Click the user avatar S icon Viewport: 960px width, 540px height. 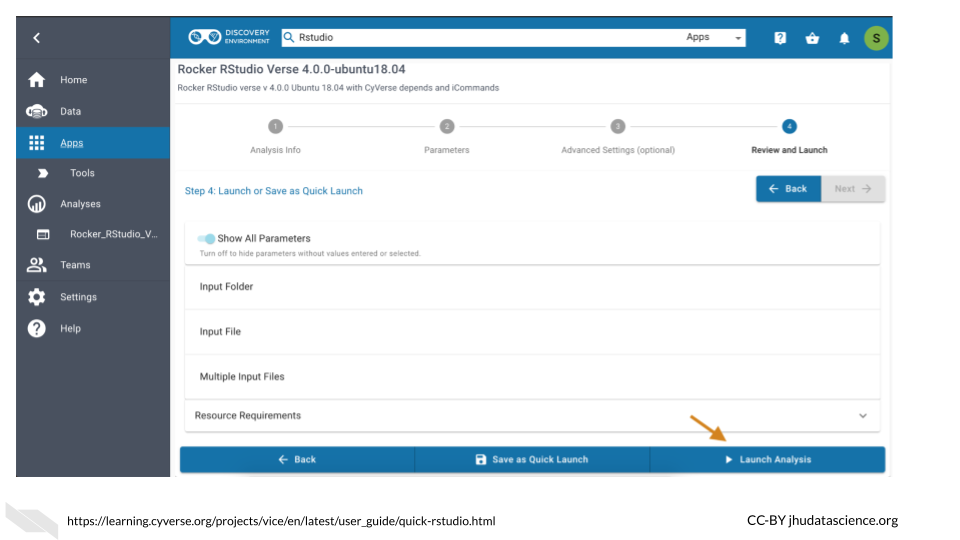click(x=876, y=38)
